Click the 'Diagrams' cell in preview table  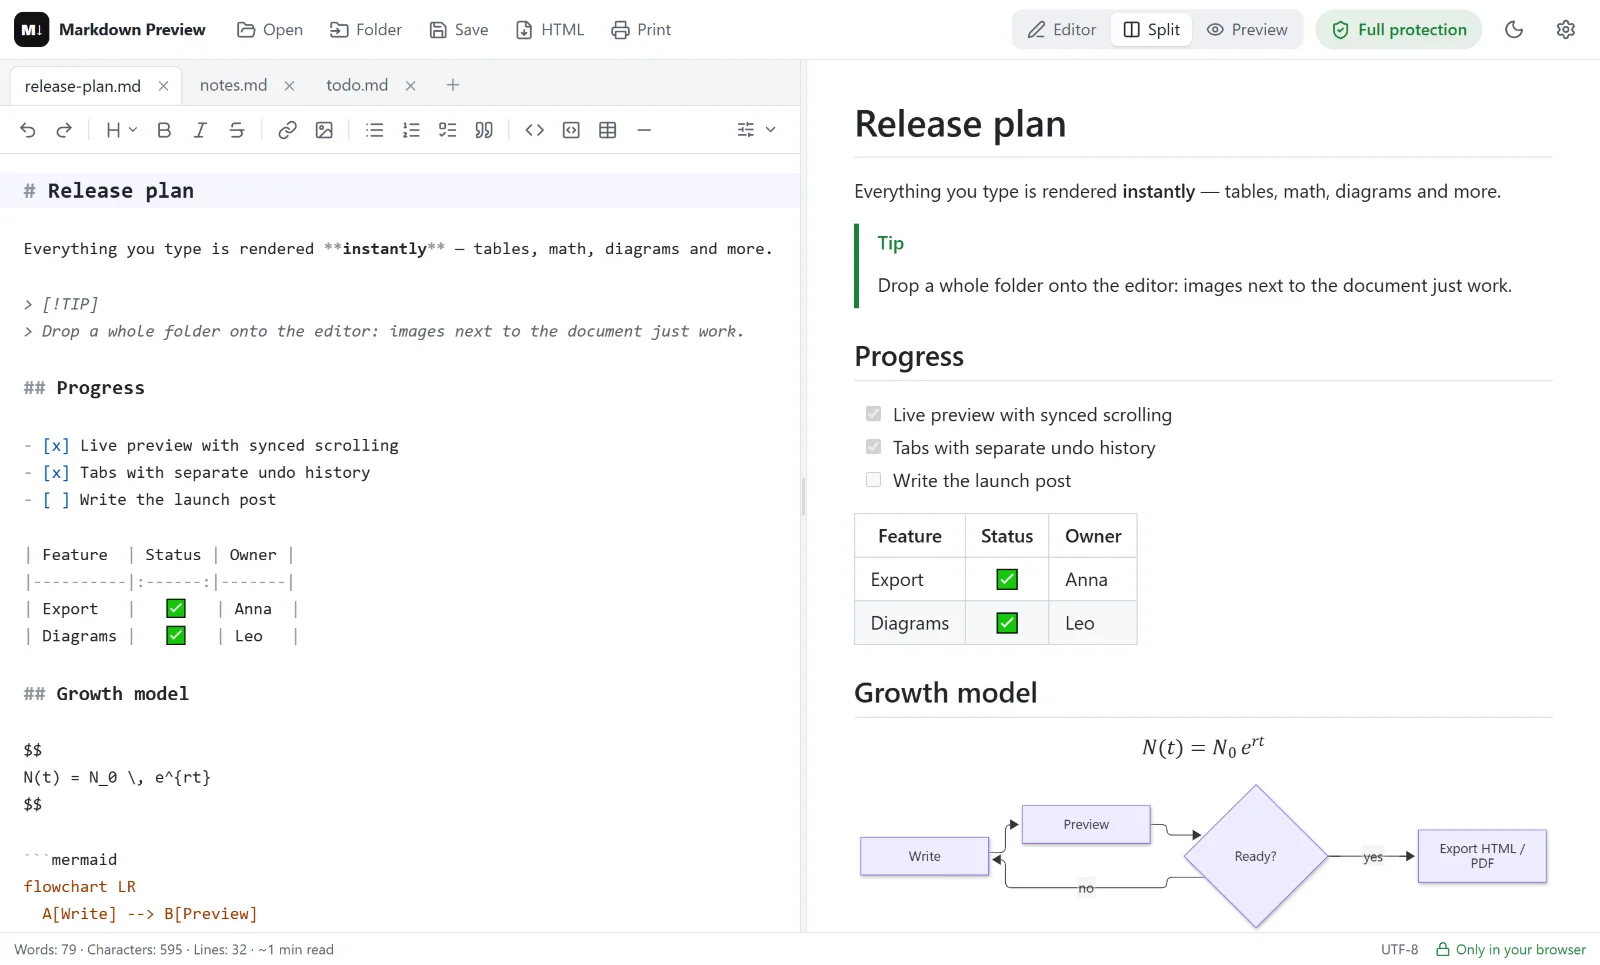pyautogui.click(x=910, y=623)
